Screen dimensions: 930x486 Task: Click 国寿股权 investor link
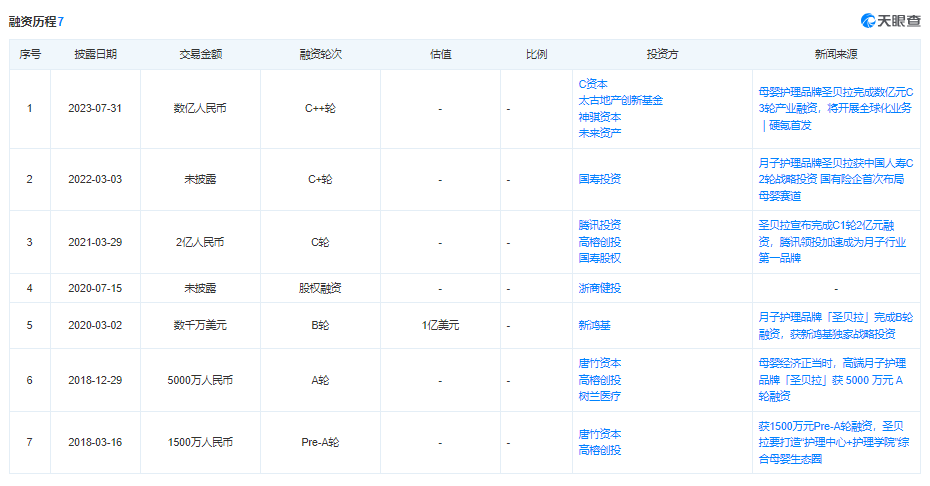599,257
